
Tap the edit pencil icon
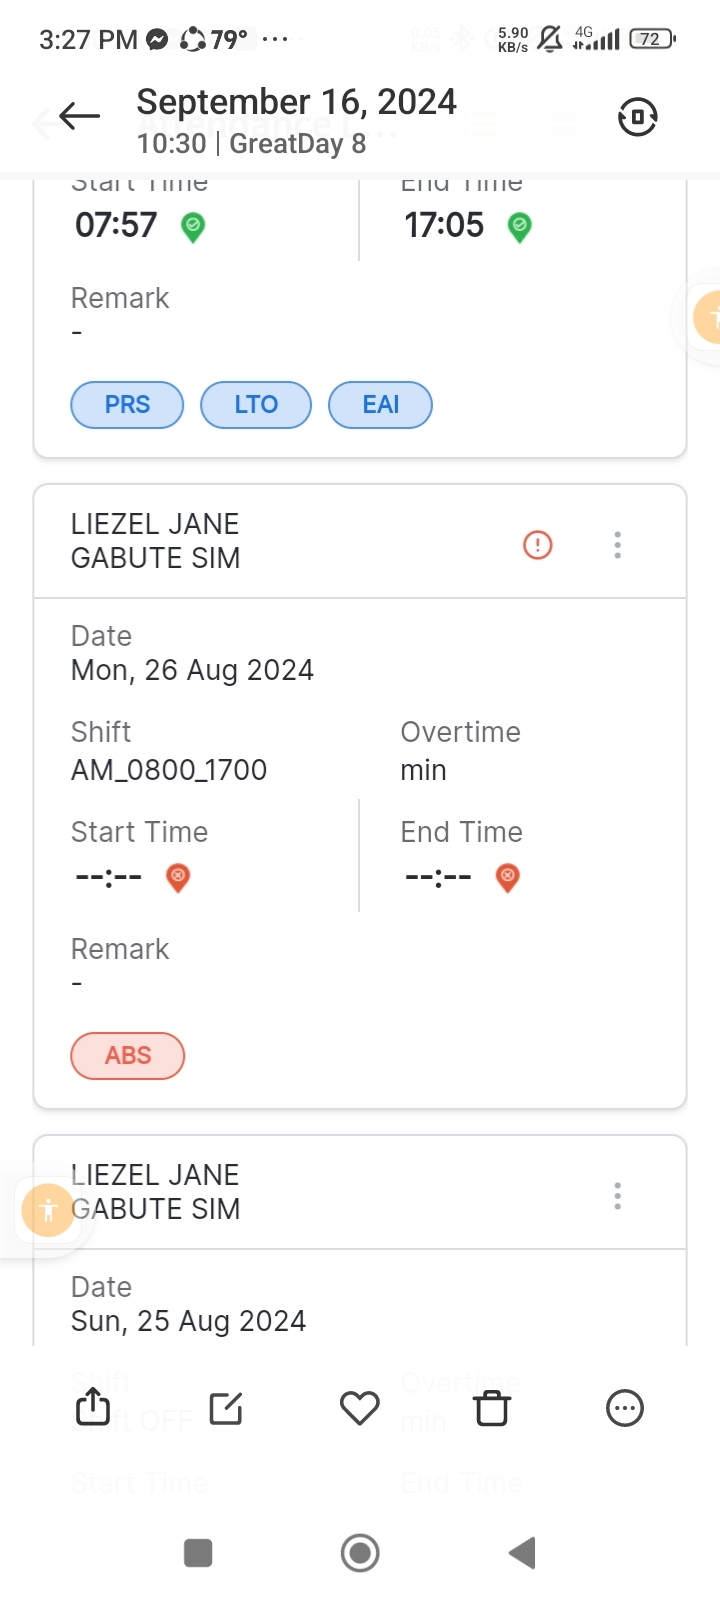pyautogui.click(x=226, y=1408)
